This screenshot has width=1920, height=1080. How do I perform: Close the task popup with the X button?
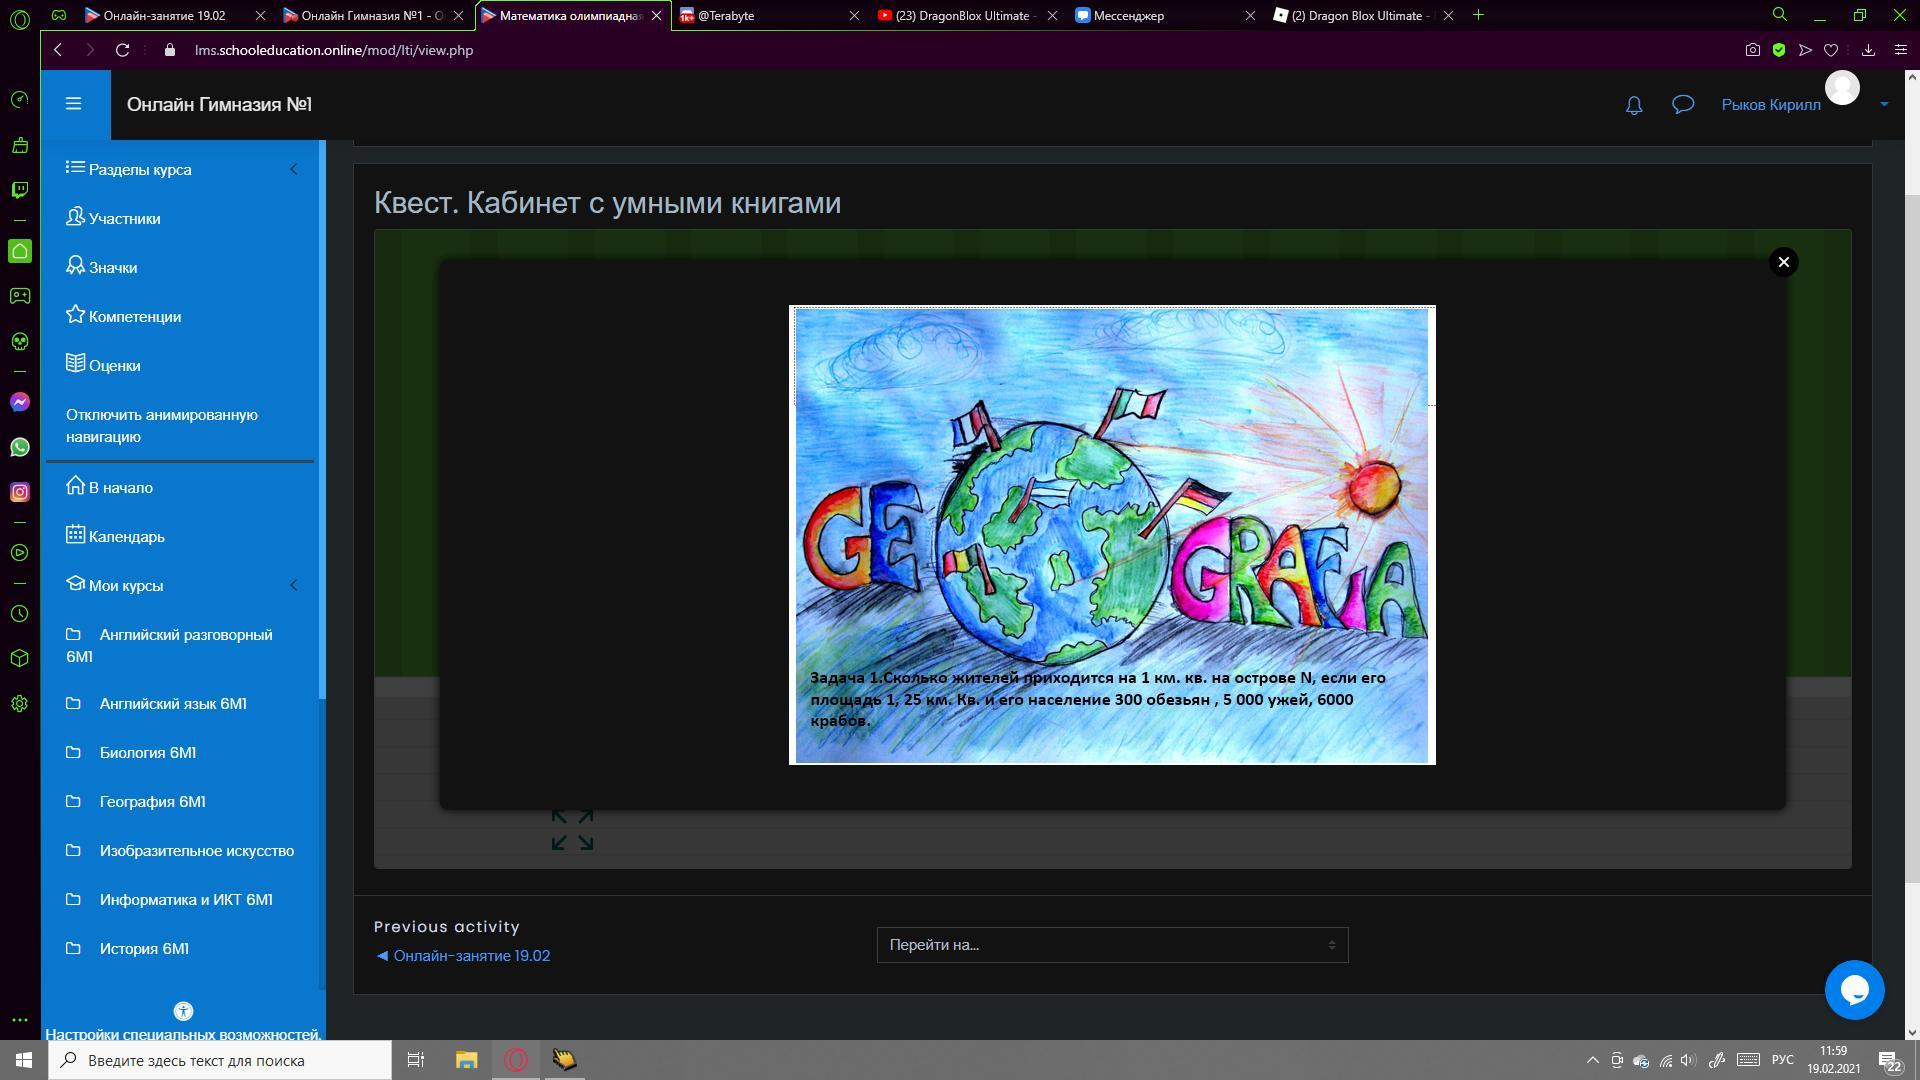point(1783,262)
